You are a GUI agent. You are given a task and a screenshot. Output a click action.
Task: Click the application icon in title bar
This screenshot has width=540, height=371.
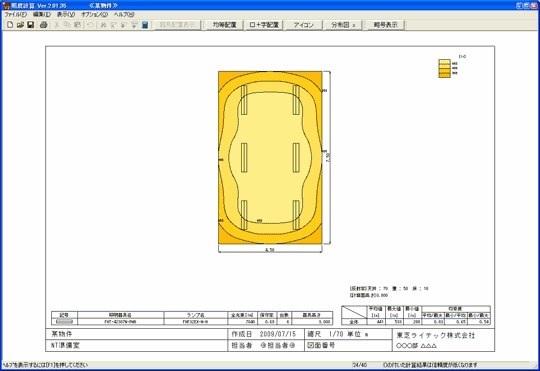click(6, 6)
